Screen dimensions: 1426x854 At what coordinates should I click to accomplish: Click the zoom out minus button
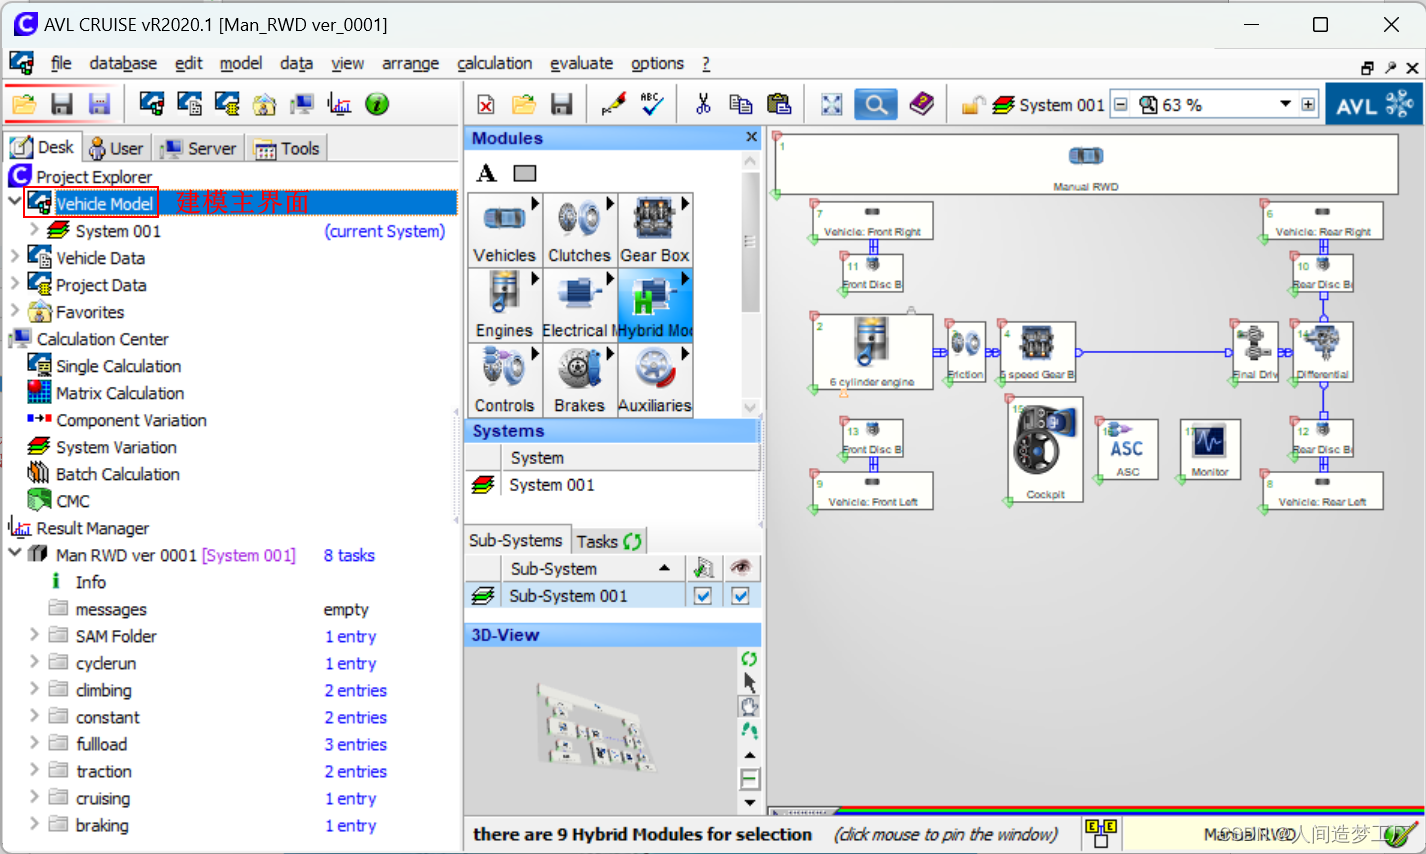click(1121, 104)
